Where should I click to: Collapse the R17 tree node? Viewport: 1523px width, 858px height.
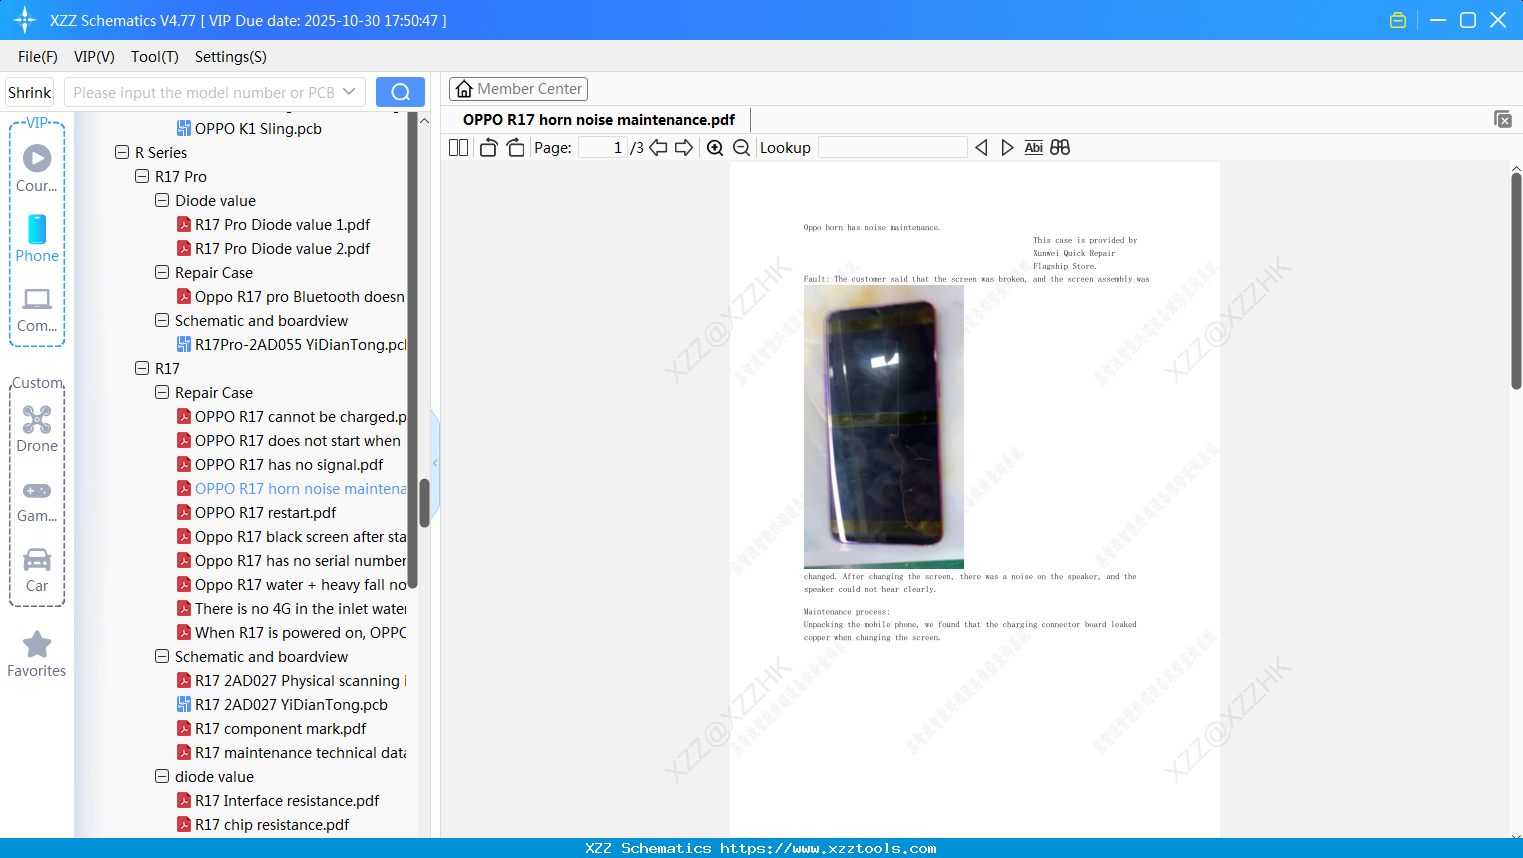142,369
